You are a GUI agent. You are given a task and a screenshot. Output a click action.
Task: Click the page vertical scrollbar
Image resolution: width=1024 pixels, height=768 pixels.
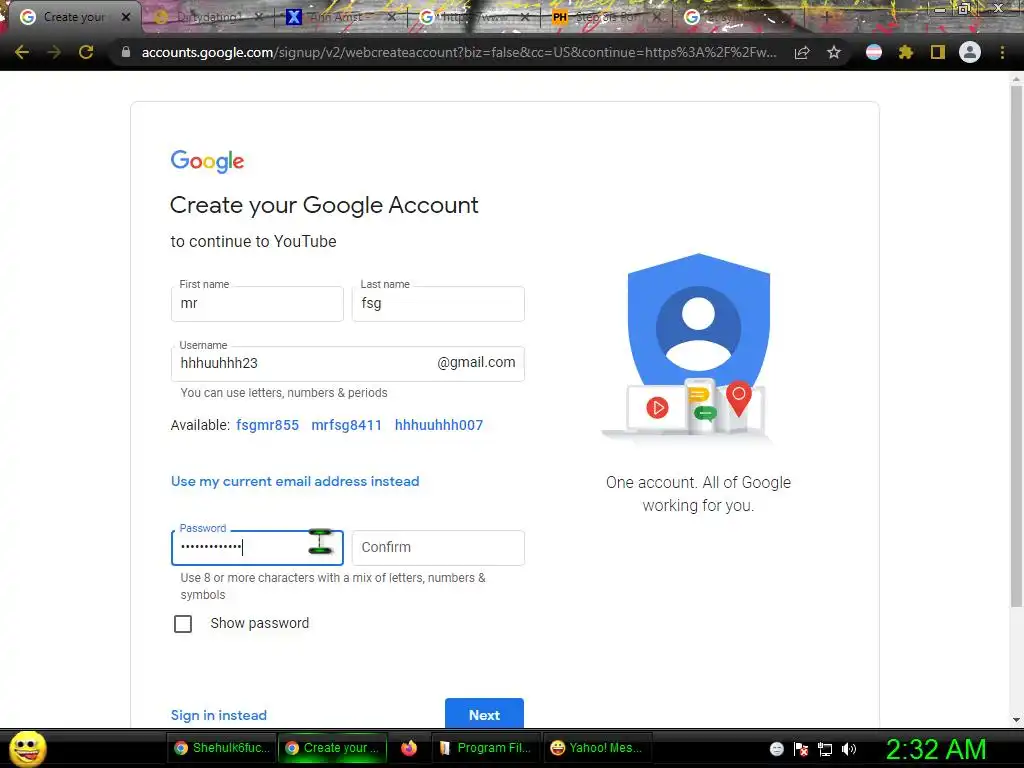[x=1016, y=346]
